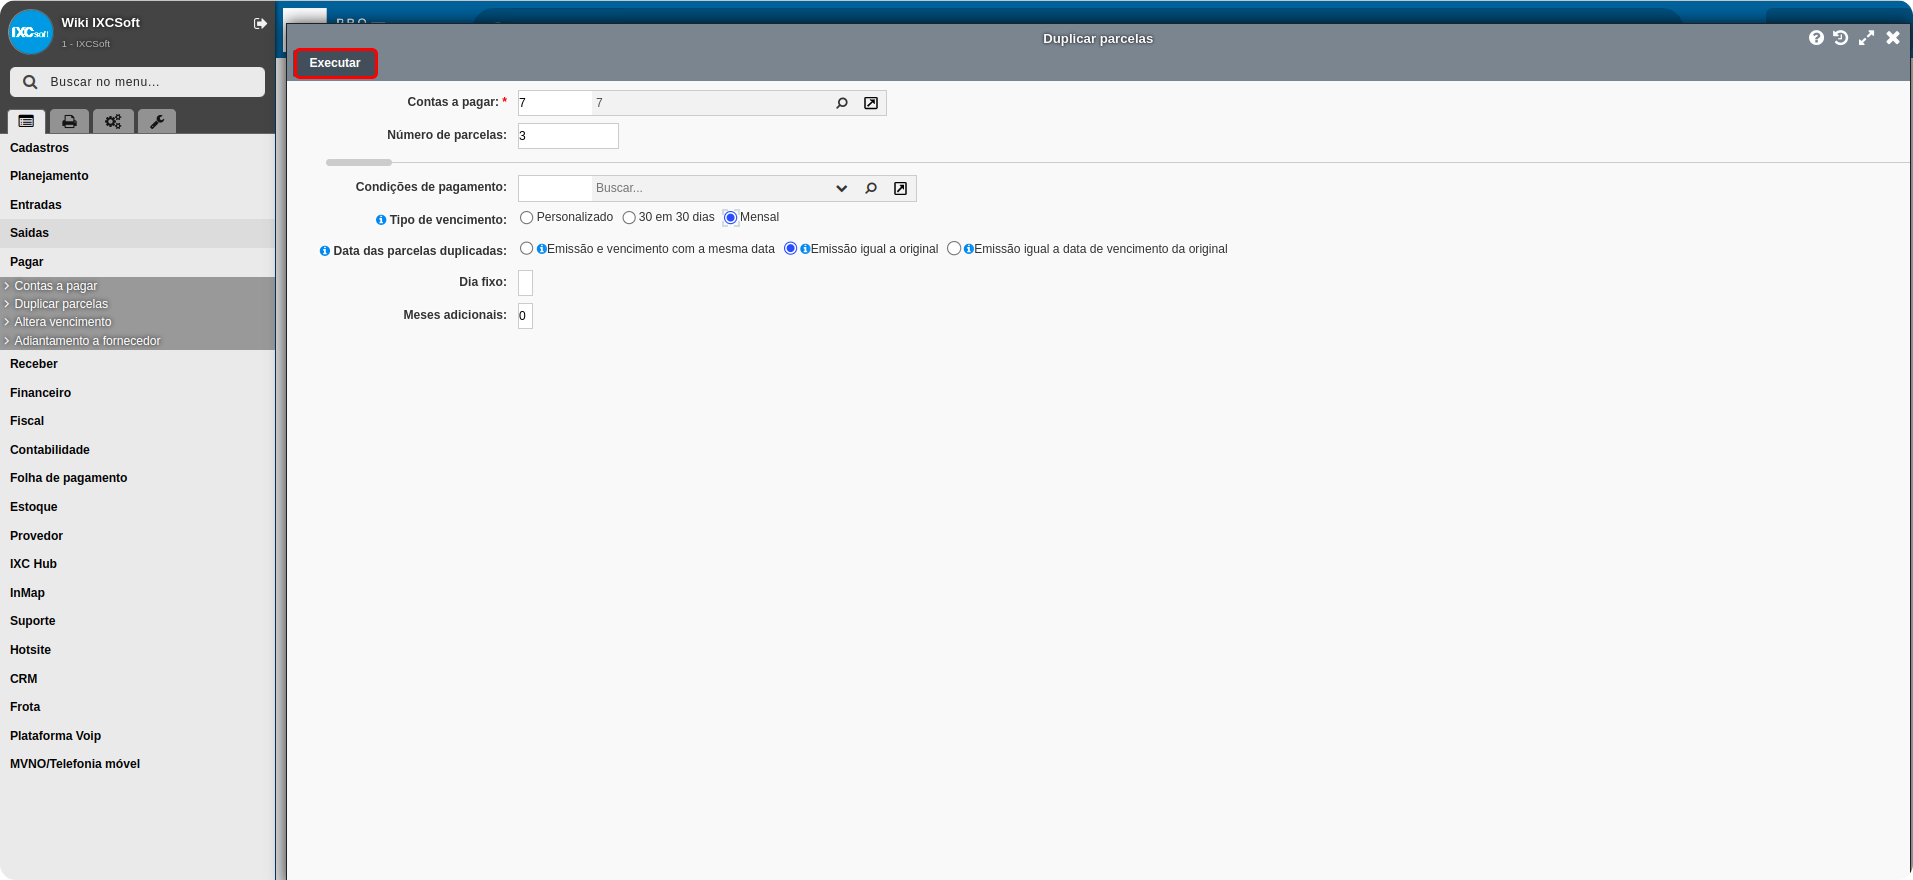Expand Receber menu section
This screenshot has width=1913, height=880.
(137, 364)
